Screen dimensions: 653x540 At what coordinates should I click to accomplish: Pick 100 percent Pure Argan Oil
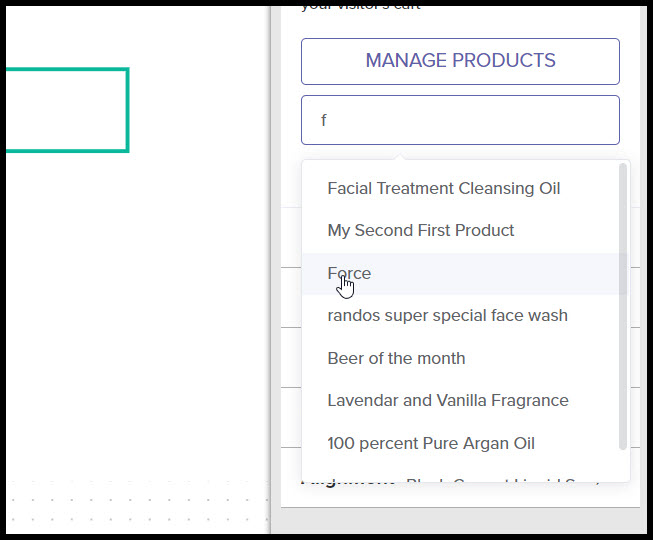(430, 443)
